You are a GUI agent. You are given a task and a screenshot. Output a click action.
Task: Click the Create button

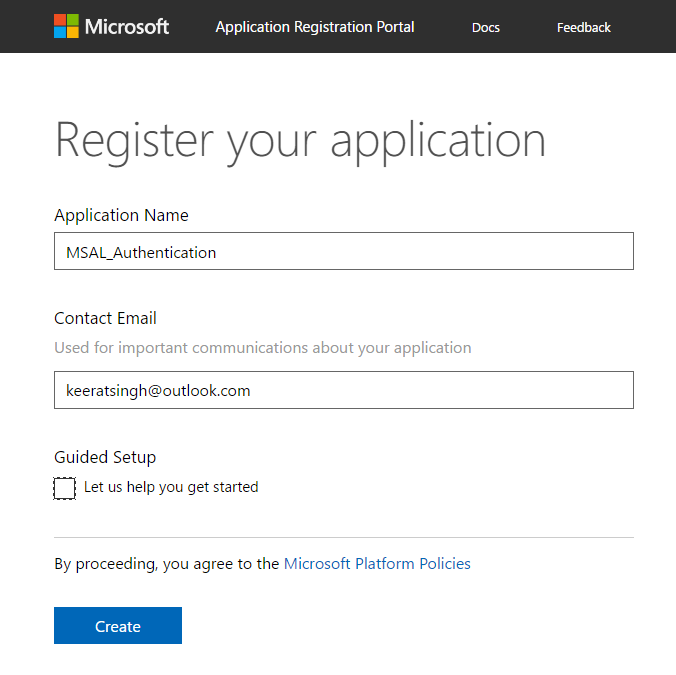pyautogui.click(x=118, y=625)
